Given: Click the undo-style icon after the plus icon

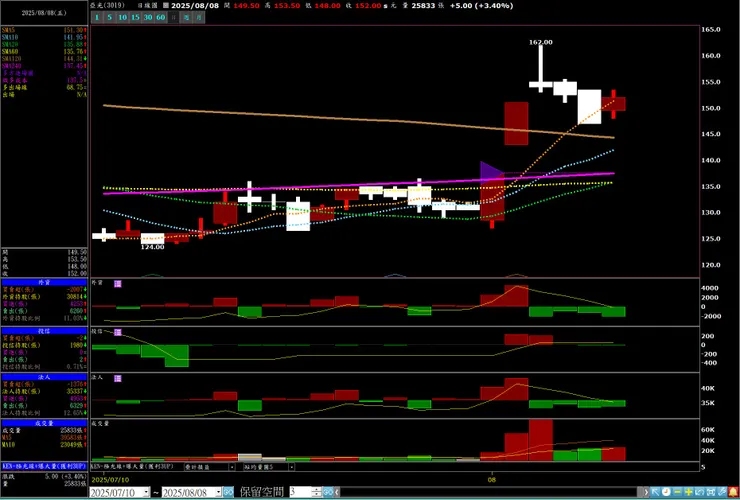Looking at the screenshot, I should 699,492.
